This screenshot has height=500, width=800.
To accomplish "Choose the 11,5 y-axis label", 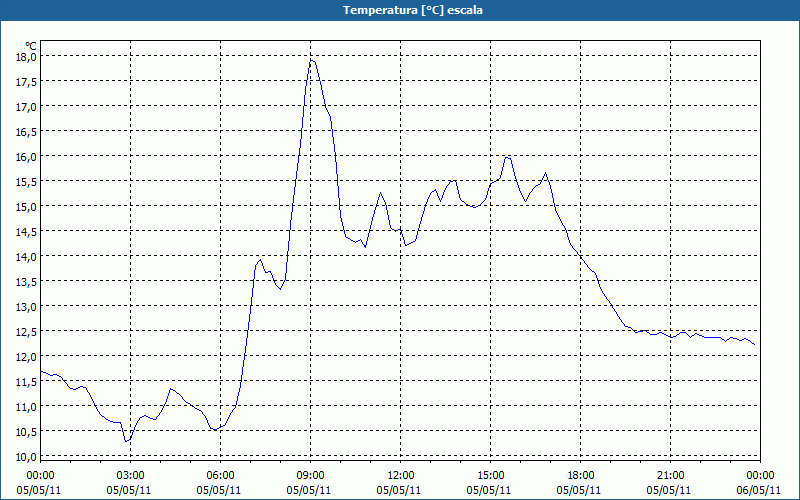I will pos(27,382).
